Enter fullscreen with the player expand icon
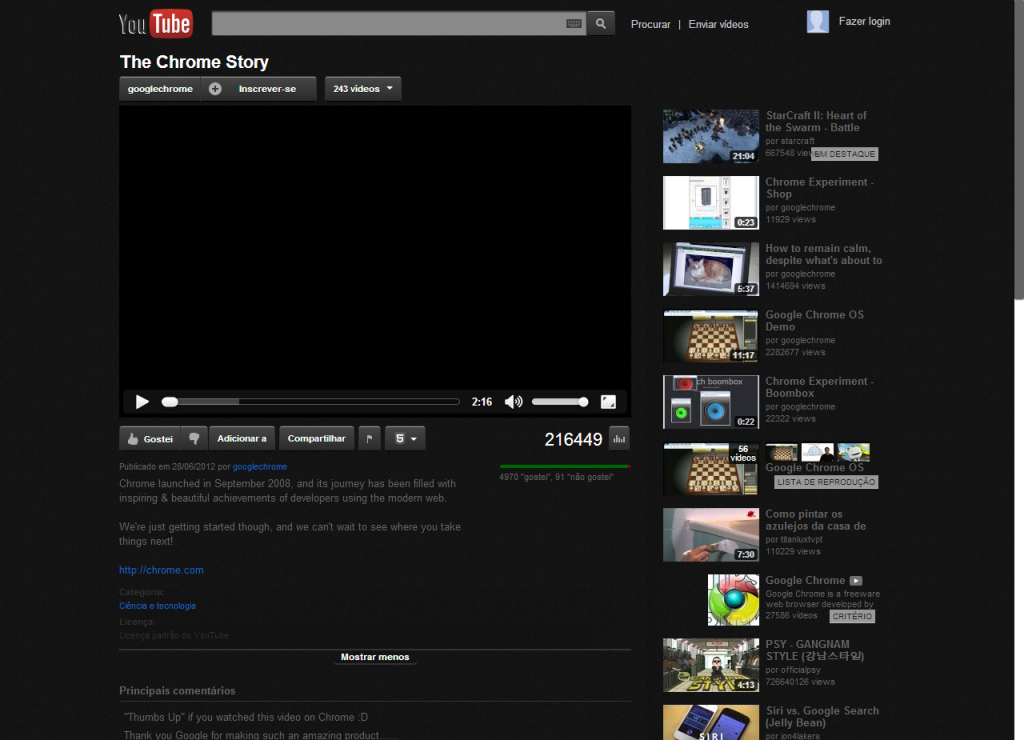The width and height of the screenshot is (1024, 740). click(608, 402)
